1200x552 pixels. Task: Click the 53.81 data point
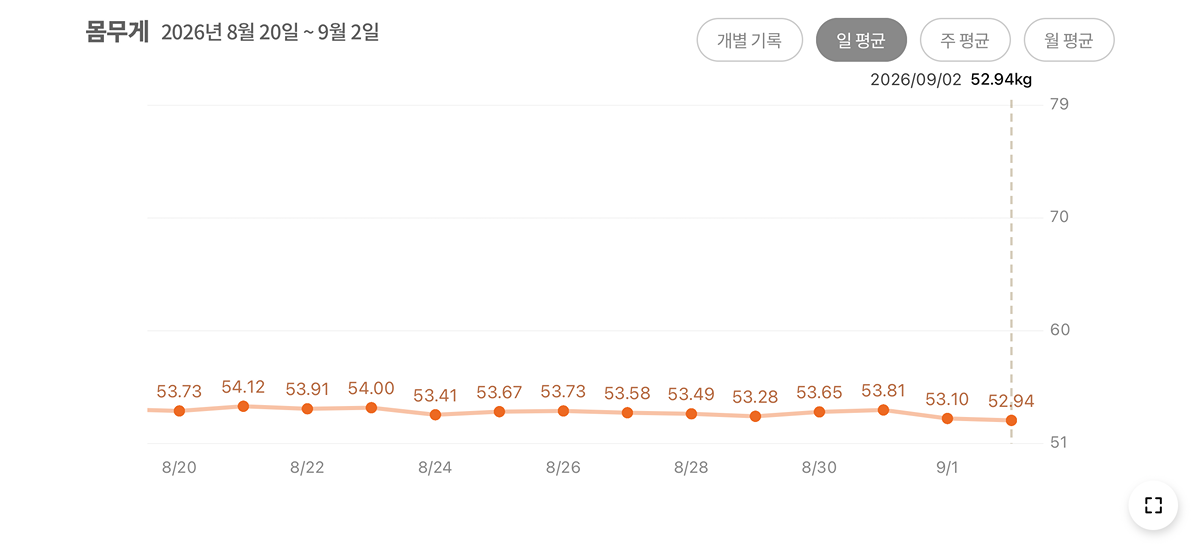[883, 410]
